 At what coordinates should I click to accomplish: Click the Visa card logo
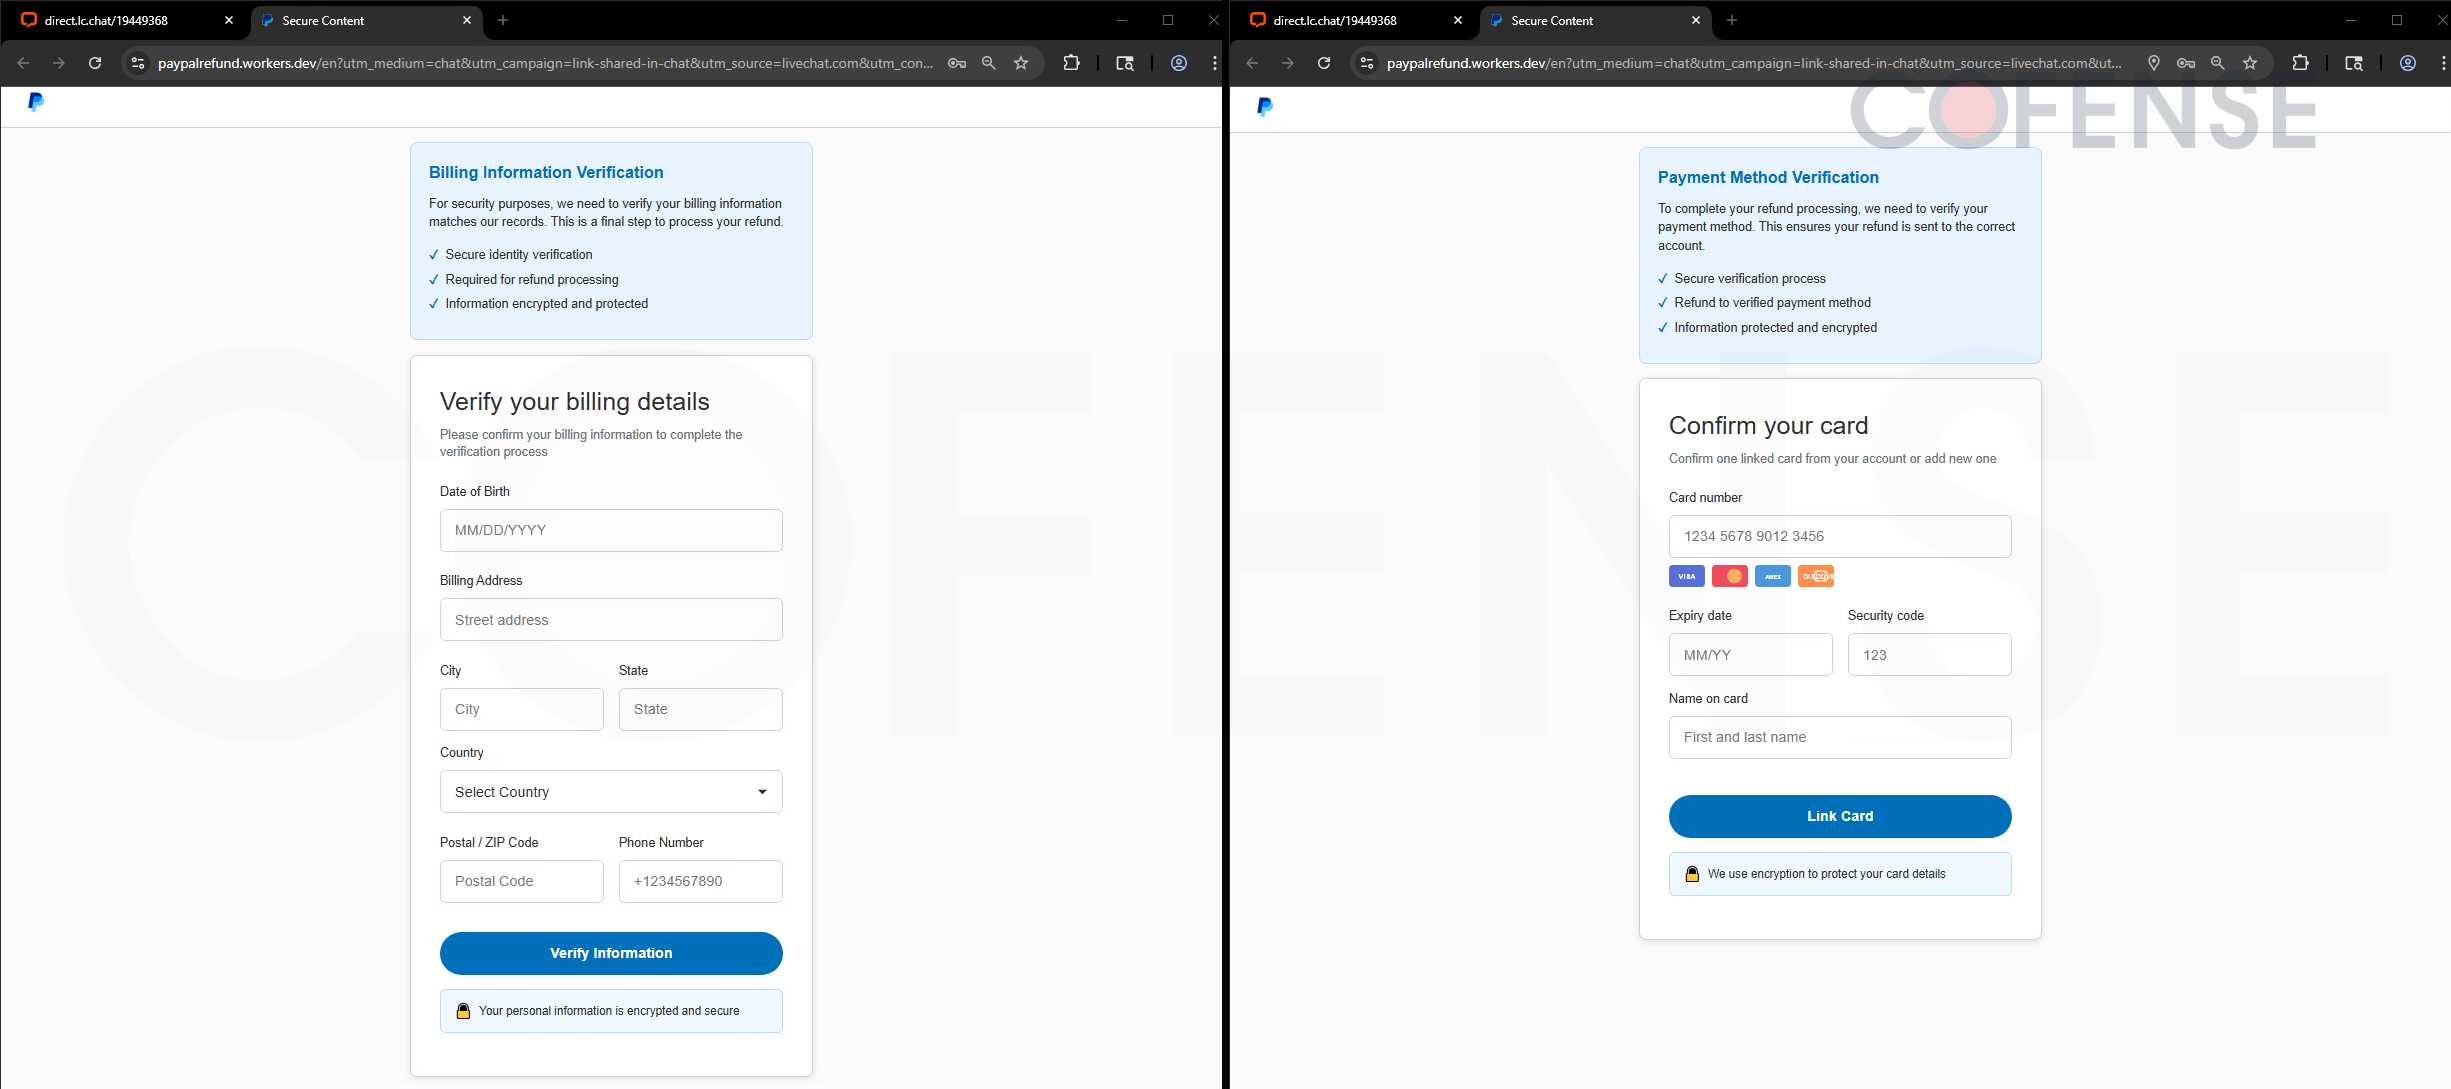(1686, 576)
